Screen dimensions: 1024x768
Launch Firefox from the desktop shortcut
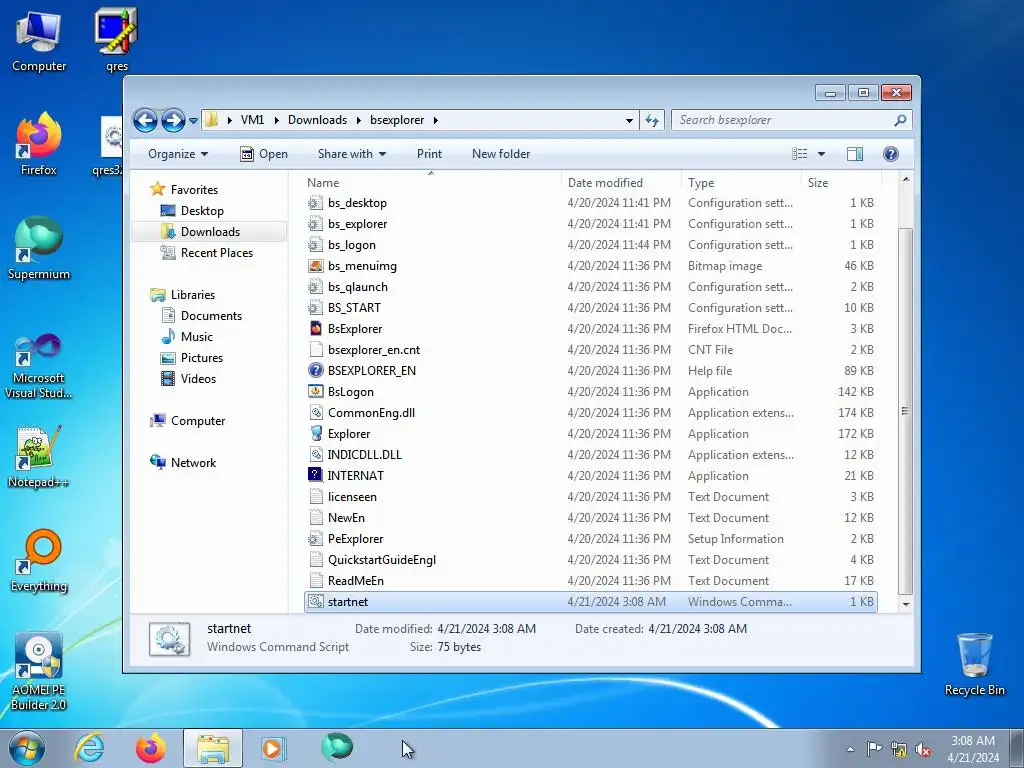pyautogui.click(x=39, y=144)
